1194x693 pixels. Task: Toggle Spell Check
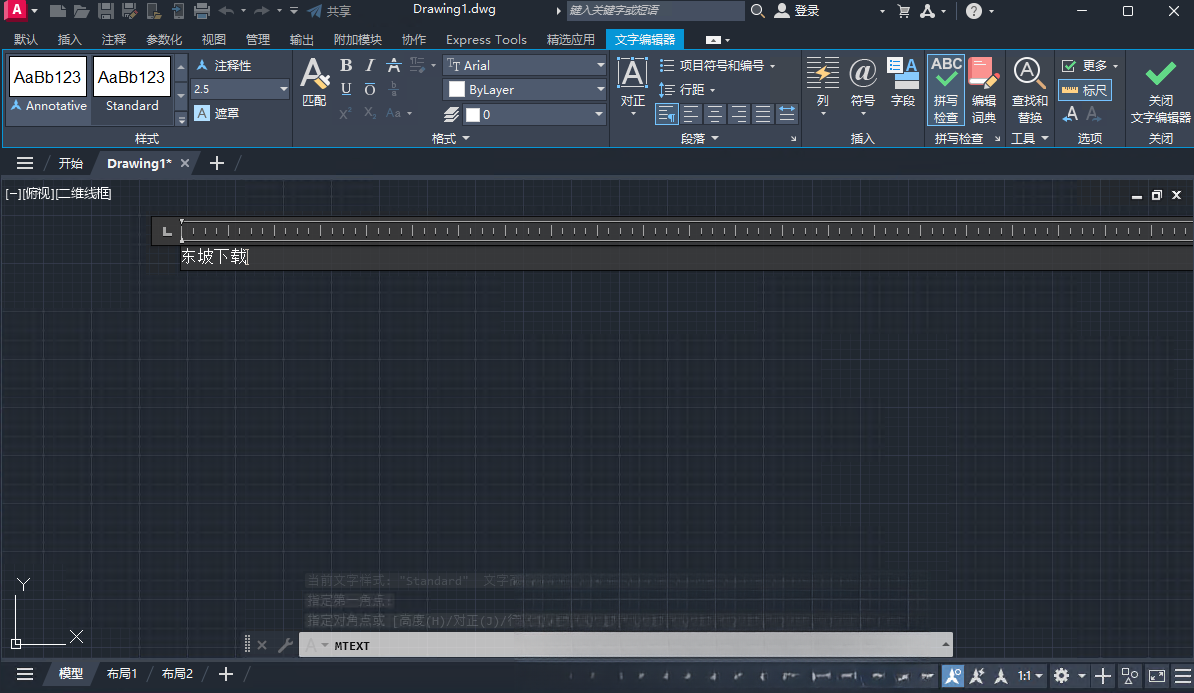coord(946,89)
